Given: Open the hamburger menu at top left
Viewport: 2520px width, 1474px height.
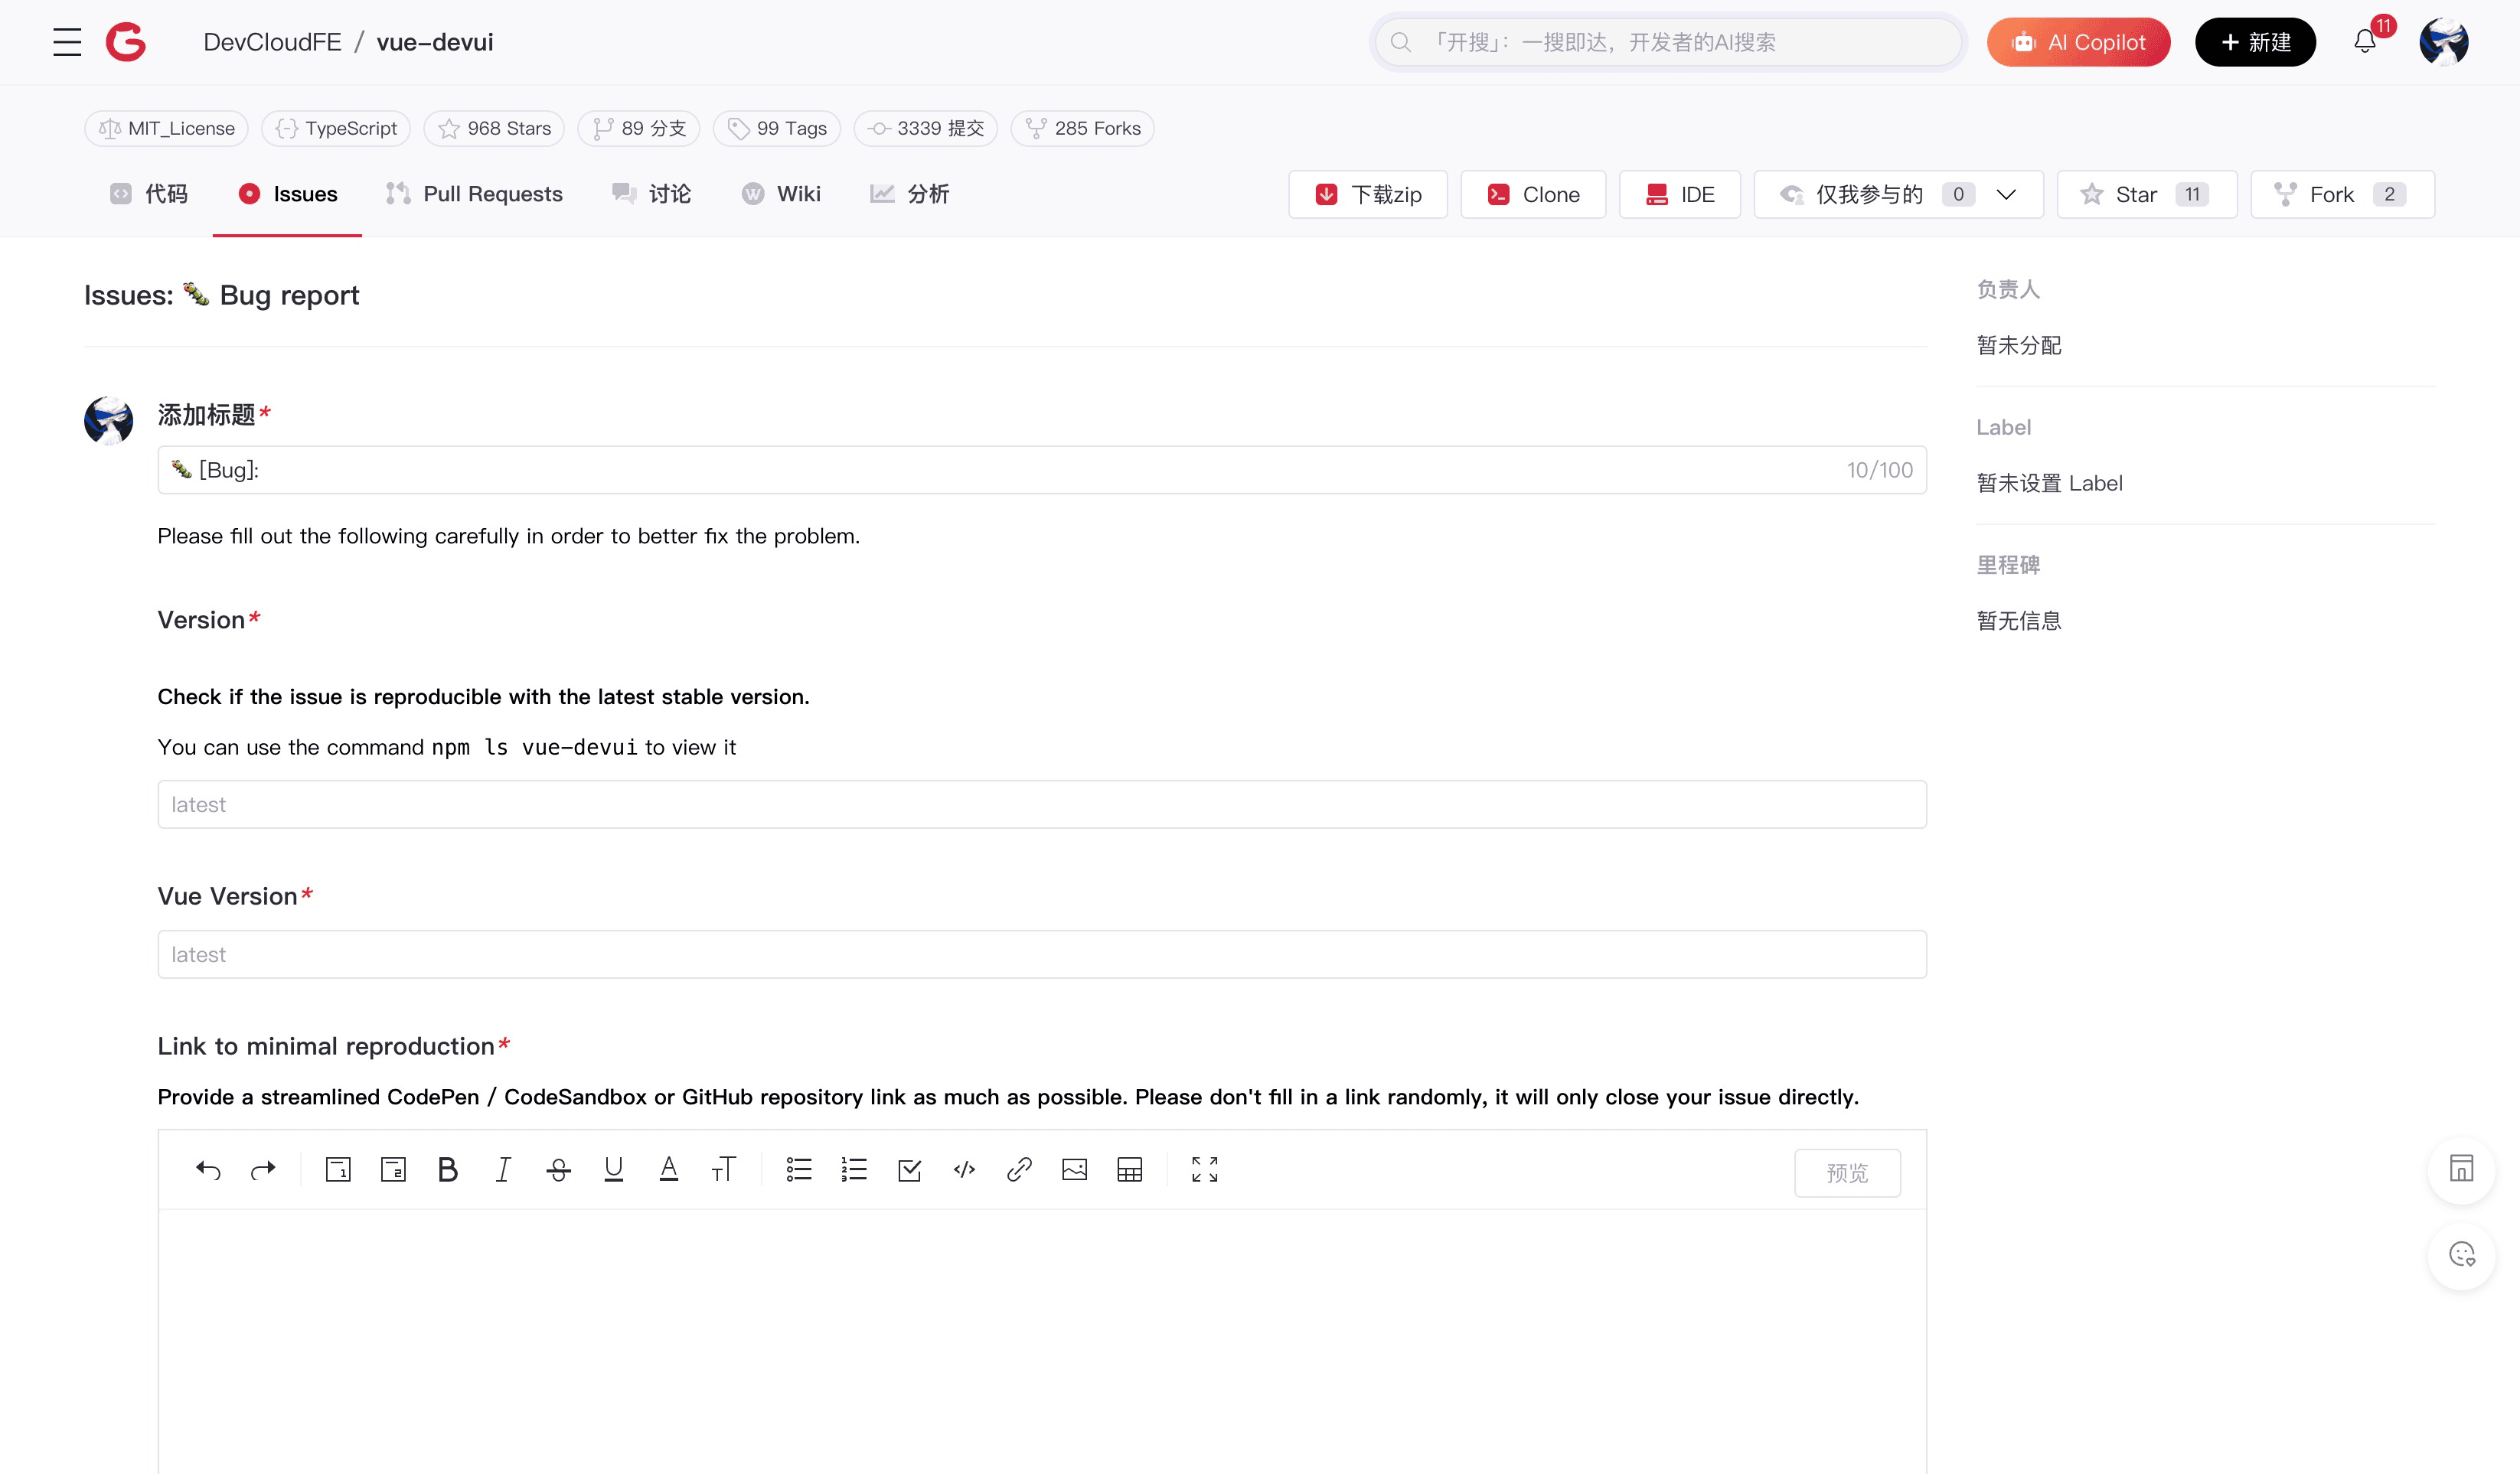Looking at the screenshot, I should pos(67,42).
